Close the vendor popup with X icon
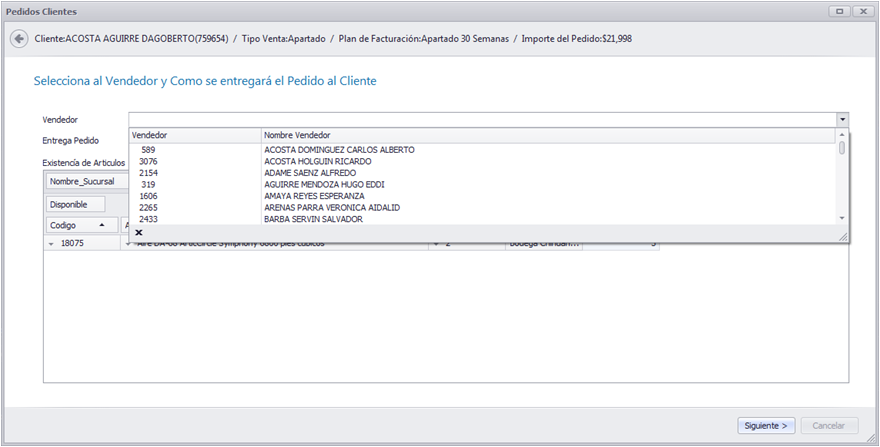This screenshot has height=447, width=880. tap(139, 232)
